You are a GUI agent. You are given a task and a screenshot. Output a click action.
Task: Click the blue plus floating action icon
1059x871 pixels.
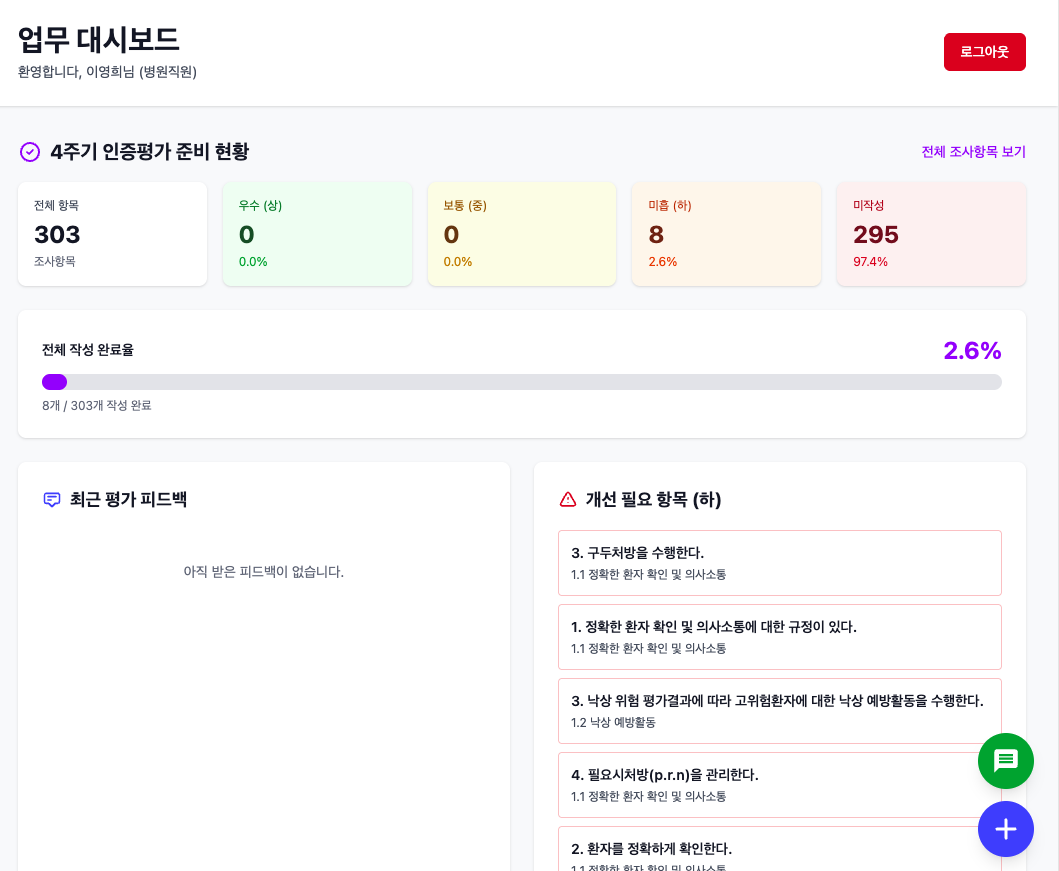coord(1005,829)
